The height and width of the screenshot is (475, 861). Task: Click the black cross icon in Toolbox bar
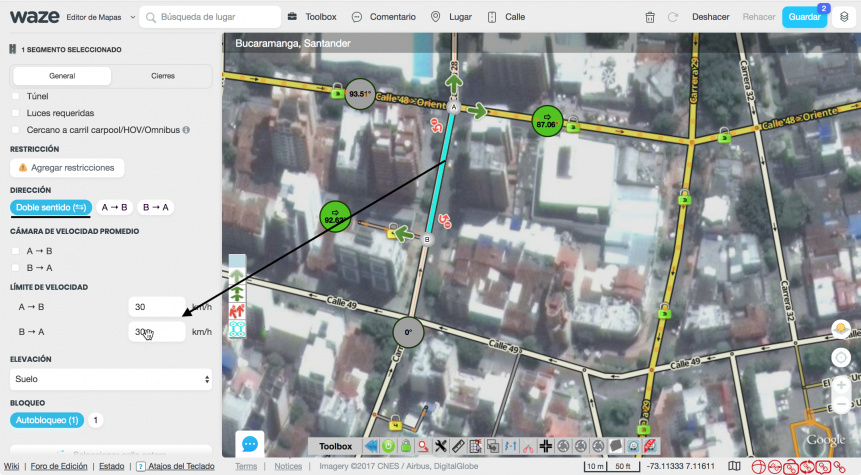click(x=546, y=446)
